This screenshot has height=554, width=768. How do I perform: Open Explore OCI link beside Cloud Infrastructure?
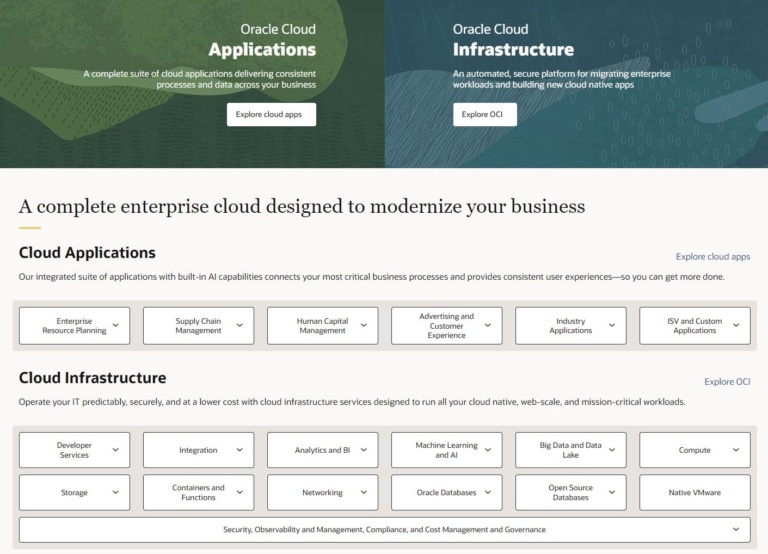click(x=726, y=382)
